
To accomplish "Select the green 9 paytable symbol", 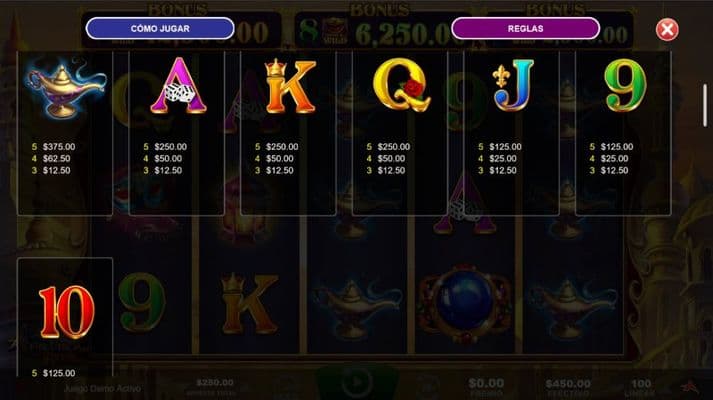I will [x=625, y=85].
